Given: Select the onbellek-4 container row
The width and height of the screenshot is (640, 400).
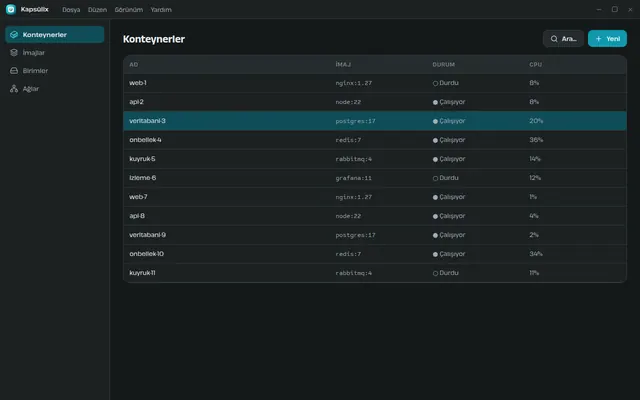Looking at the screenshot, I should coord(375,140).
